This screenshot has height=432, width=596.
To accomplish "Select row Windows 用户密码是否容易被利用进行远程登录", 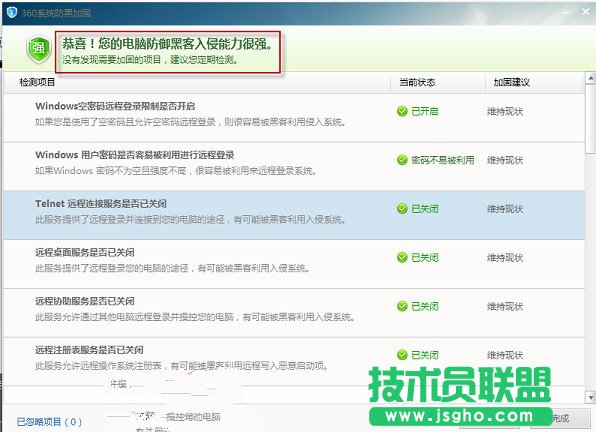I will tap(294, 166).
